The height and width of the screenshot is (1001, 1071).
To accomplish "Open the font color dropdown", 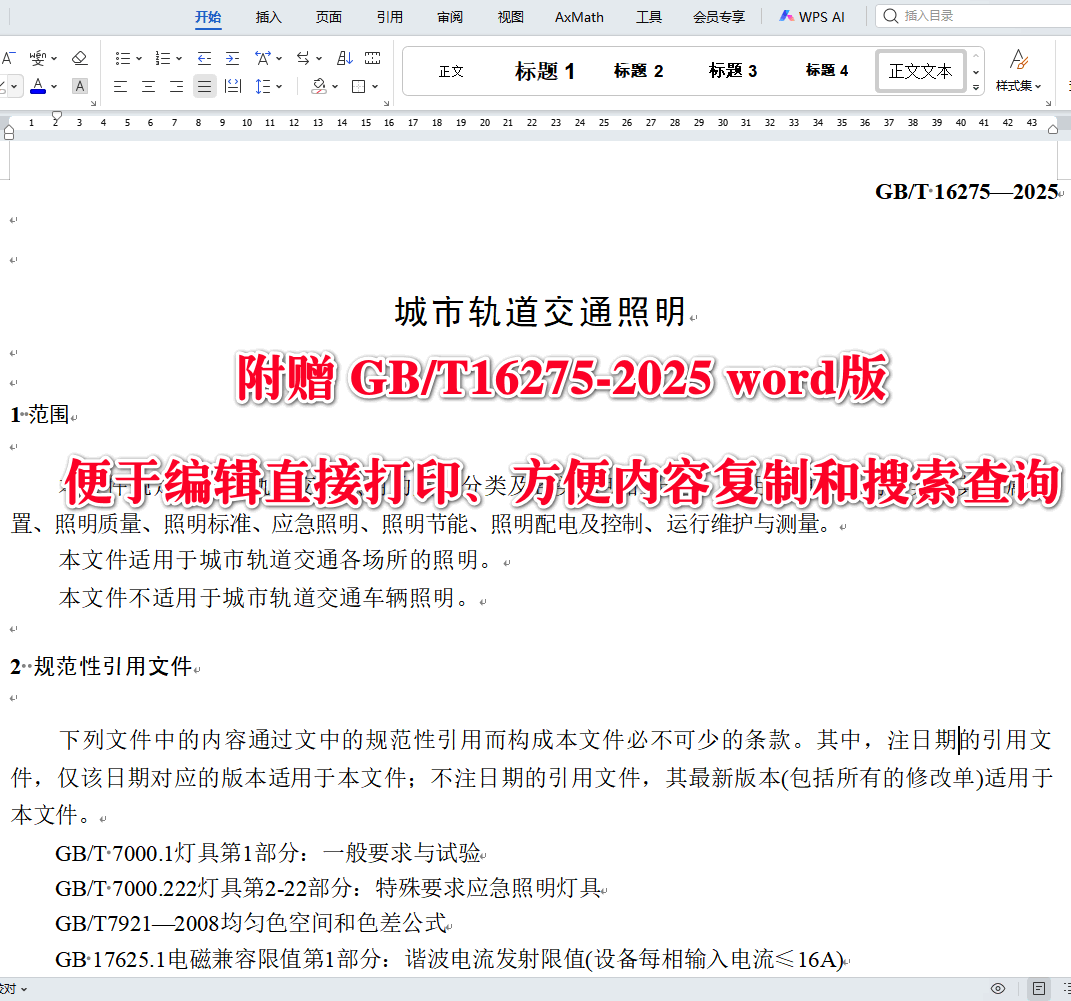I will point(54,87).
